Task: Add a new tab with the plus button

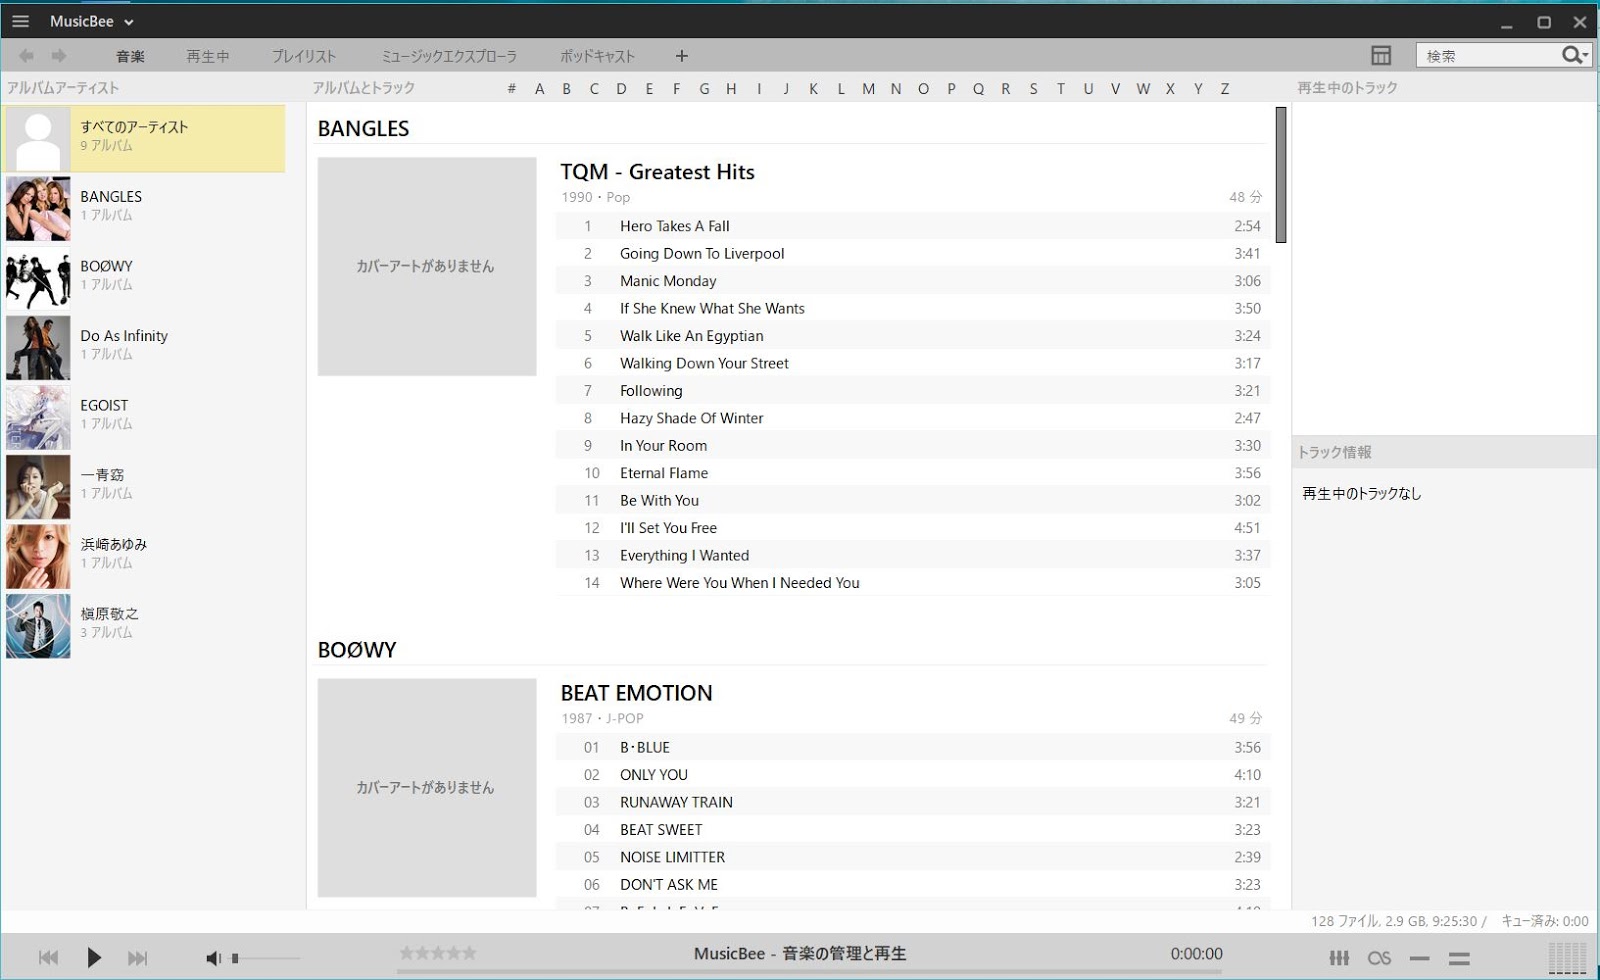Action: pos(682,56)
